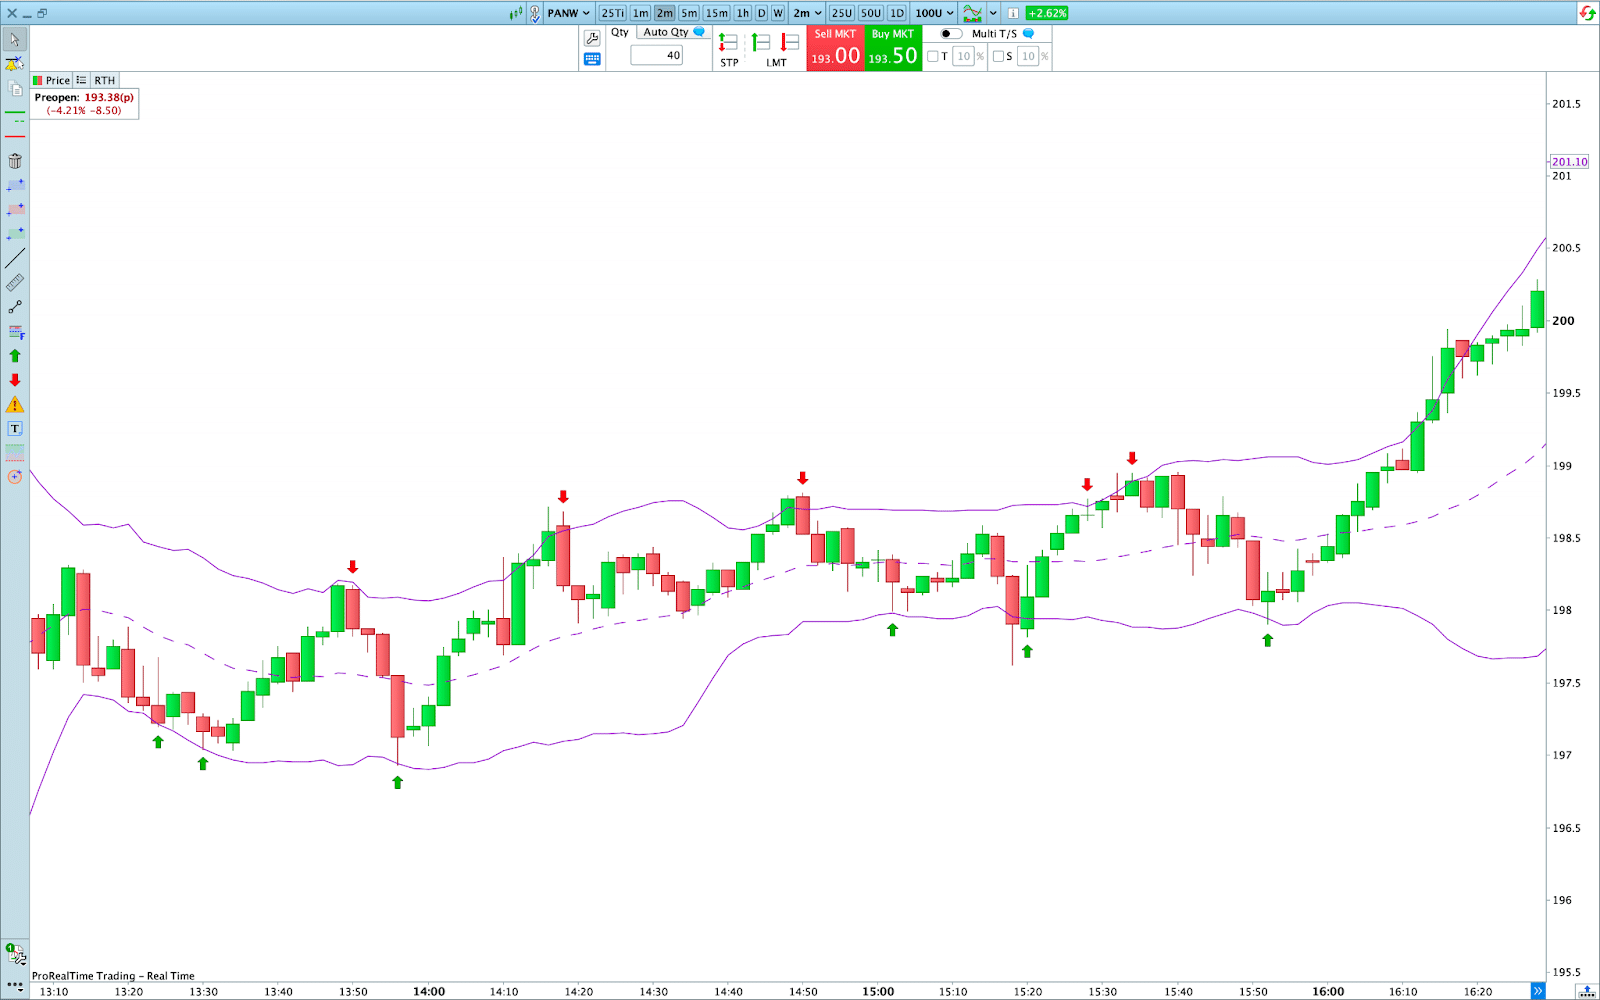The width and height of the screenshot is (1600, 1000).
Task: Select the arrow cursor tool
Action: (x=15, y=40)
